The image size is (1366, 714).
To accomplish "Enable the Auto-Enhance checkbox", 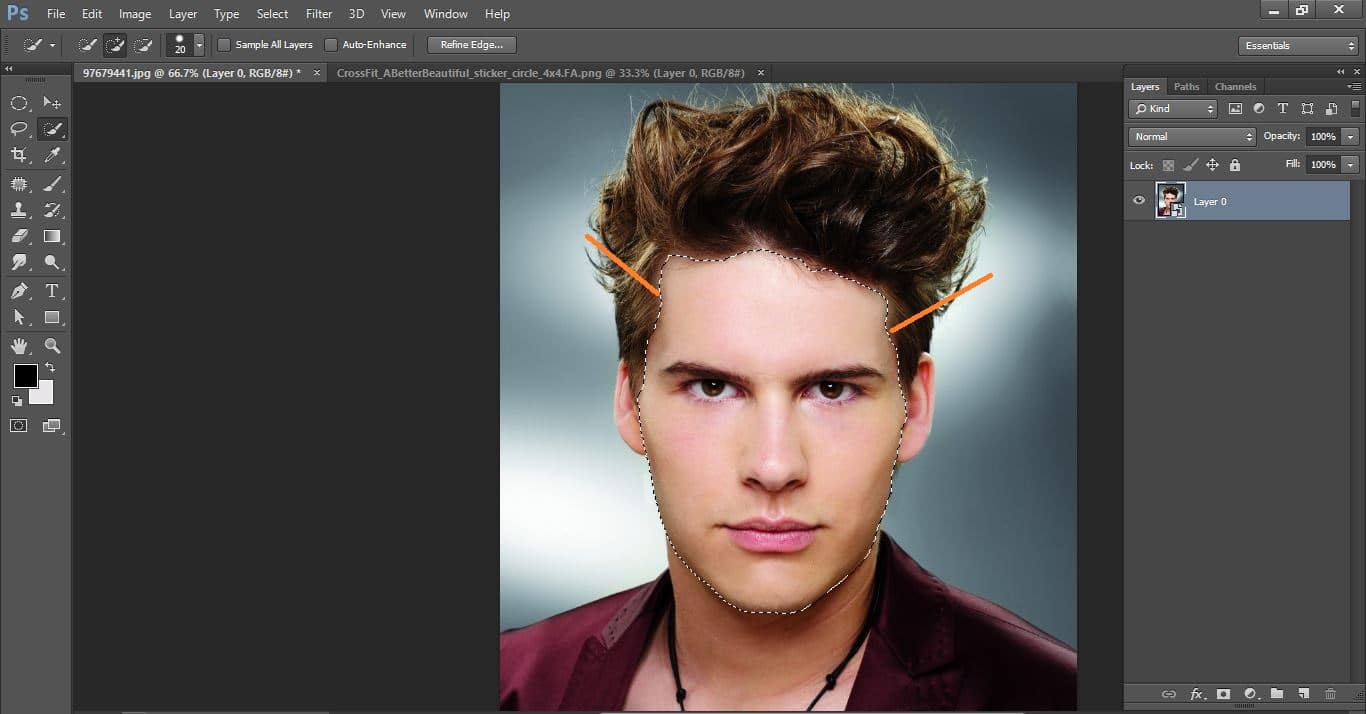I will 330,44.
